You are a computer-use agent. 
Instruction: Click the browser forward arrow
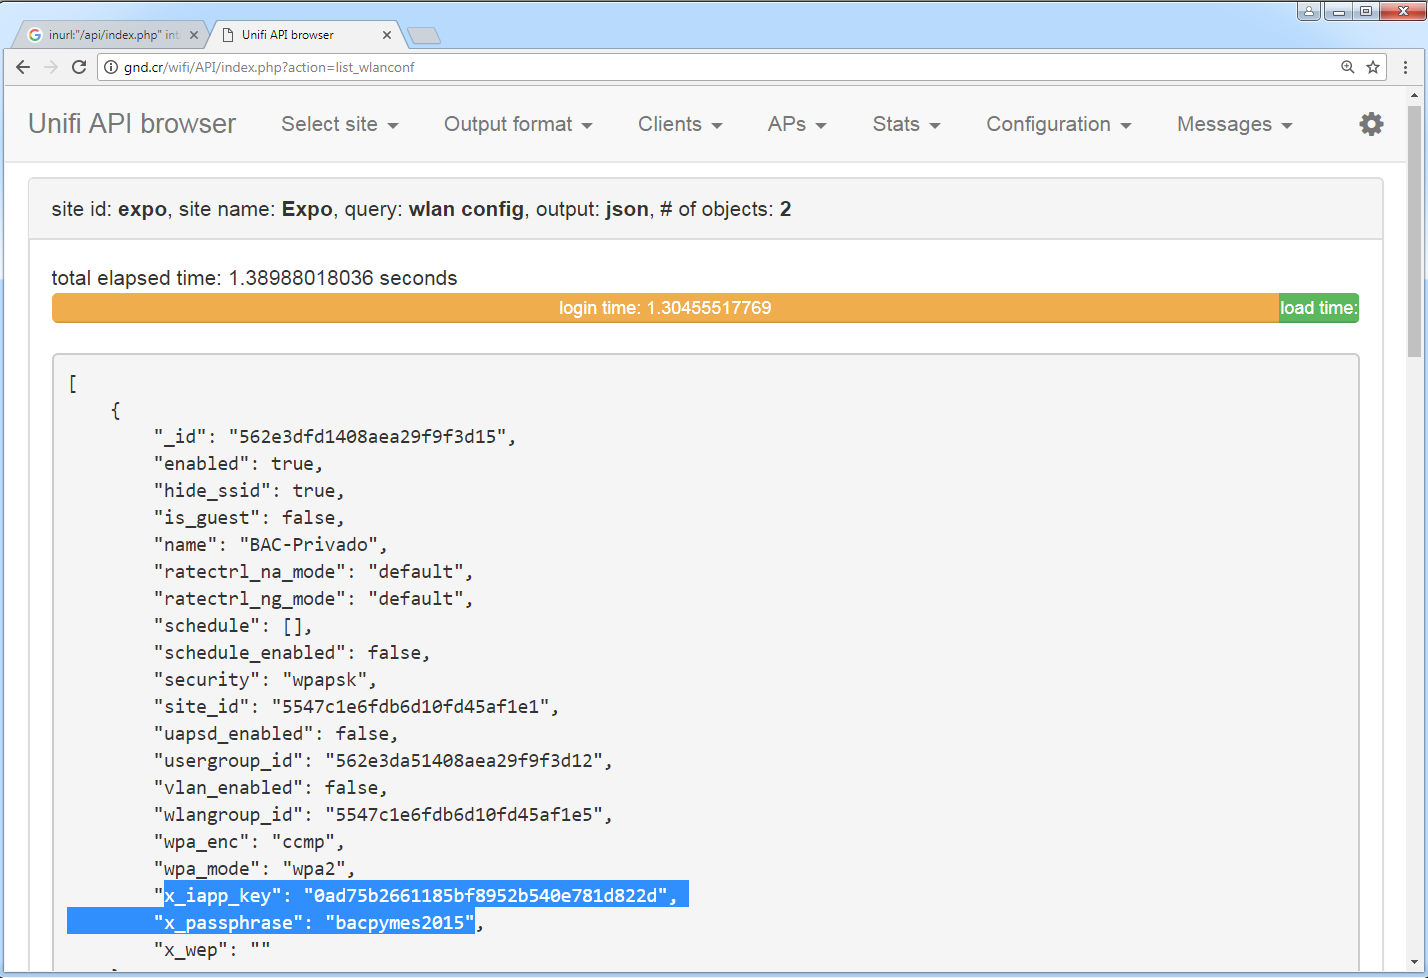pos(51,67)
